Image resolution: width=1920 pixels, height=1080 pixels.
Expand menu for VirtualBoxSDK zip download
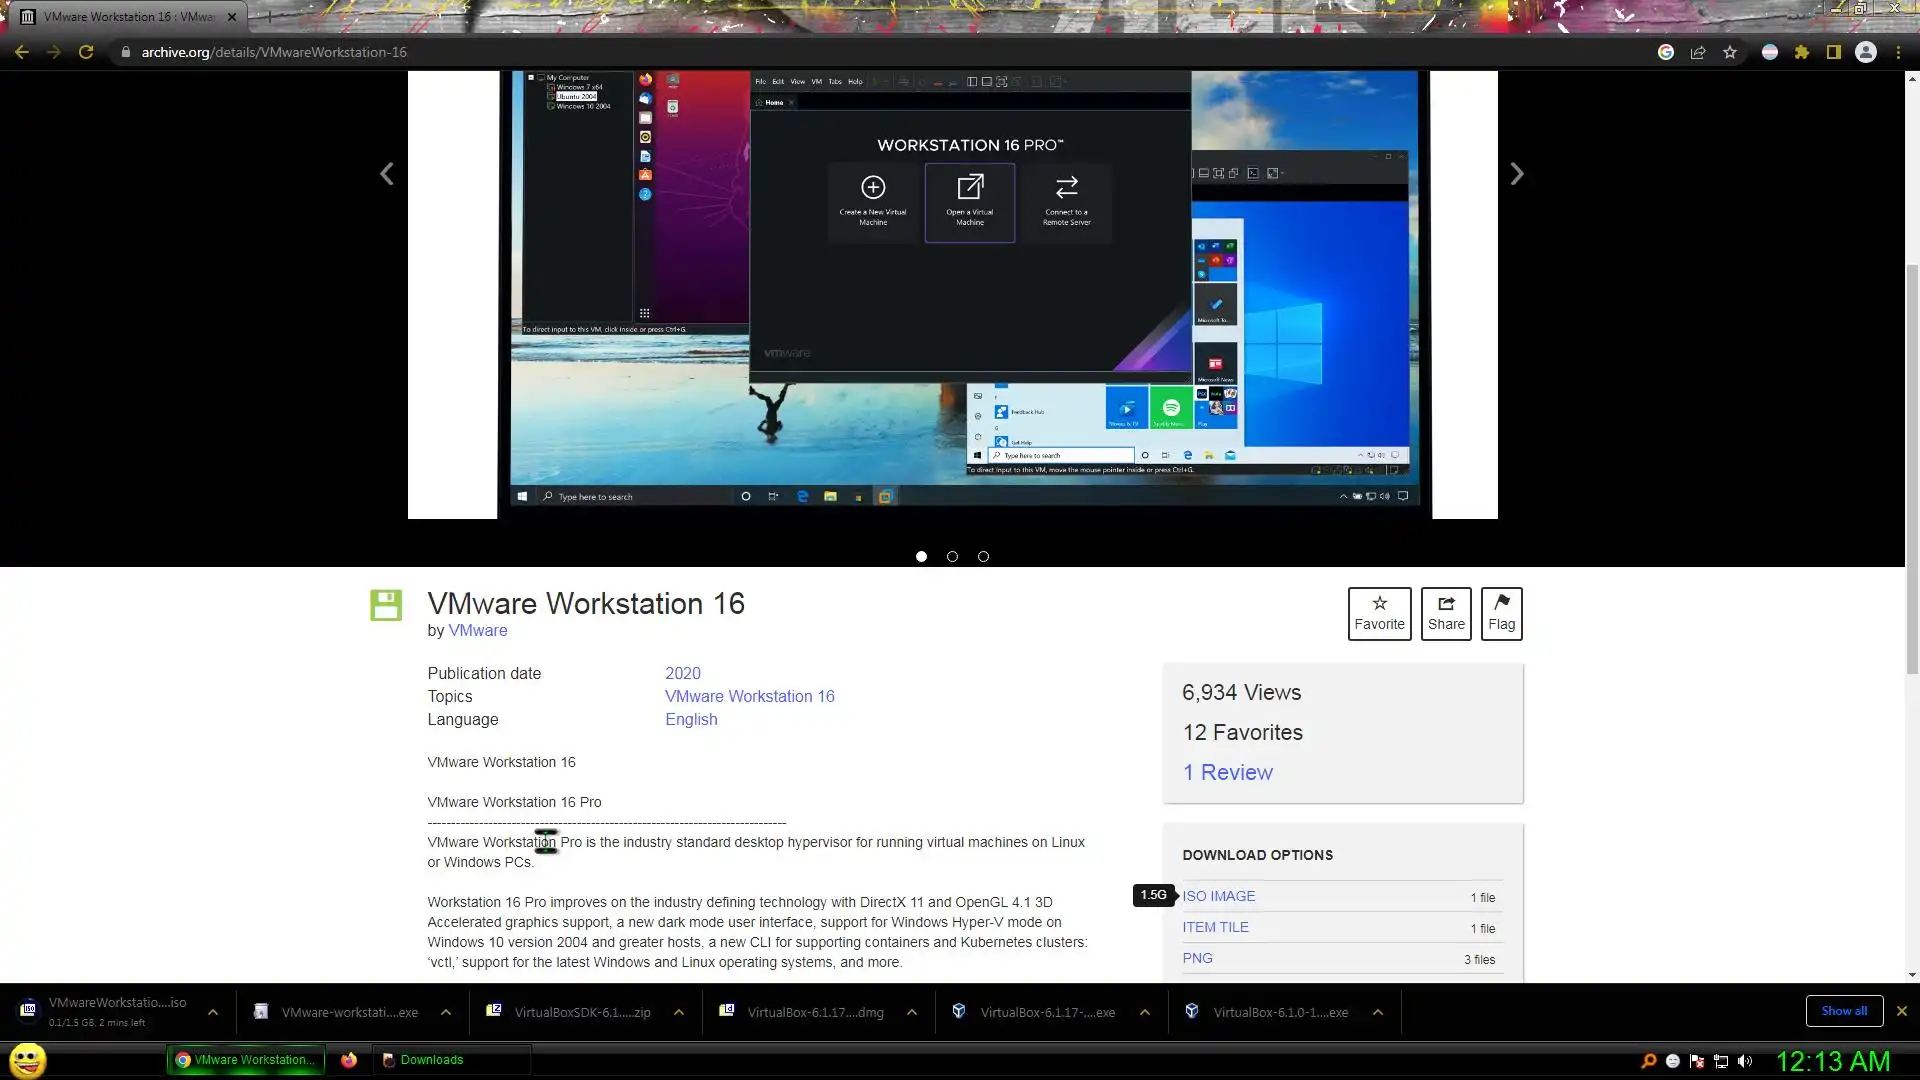[679, 1012]
